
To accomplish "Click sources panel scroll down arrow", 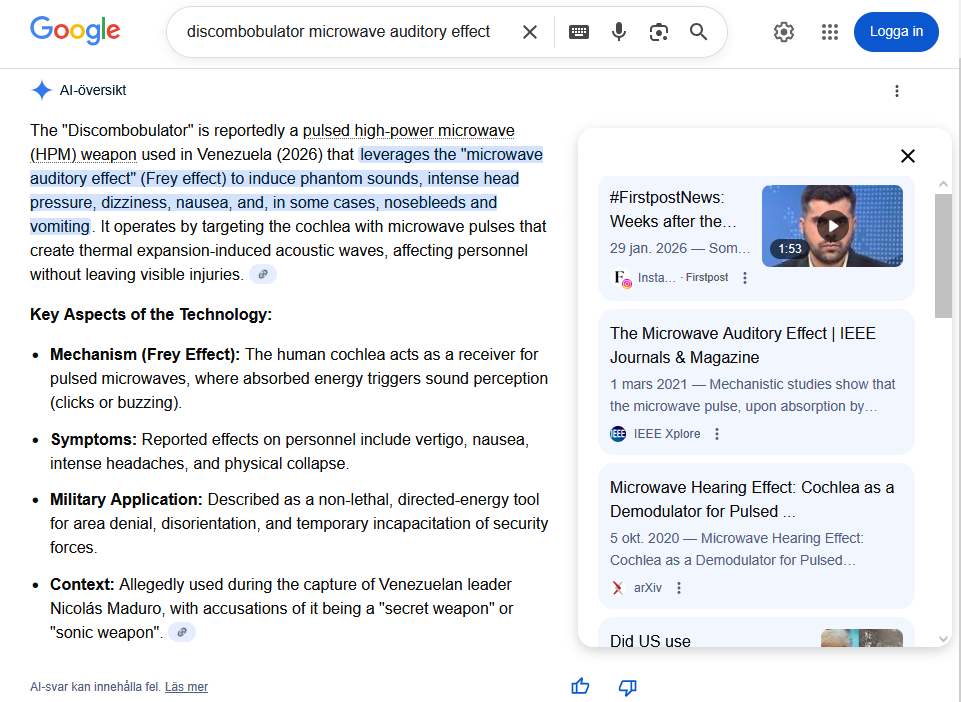I will (x=943, y=639).
